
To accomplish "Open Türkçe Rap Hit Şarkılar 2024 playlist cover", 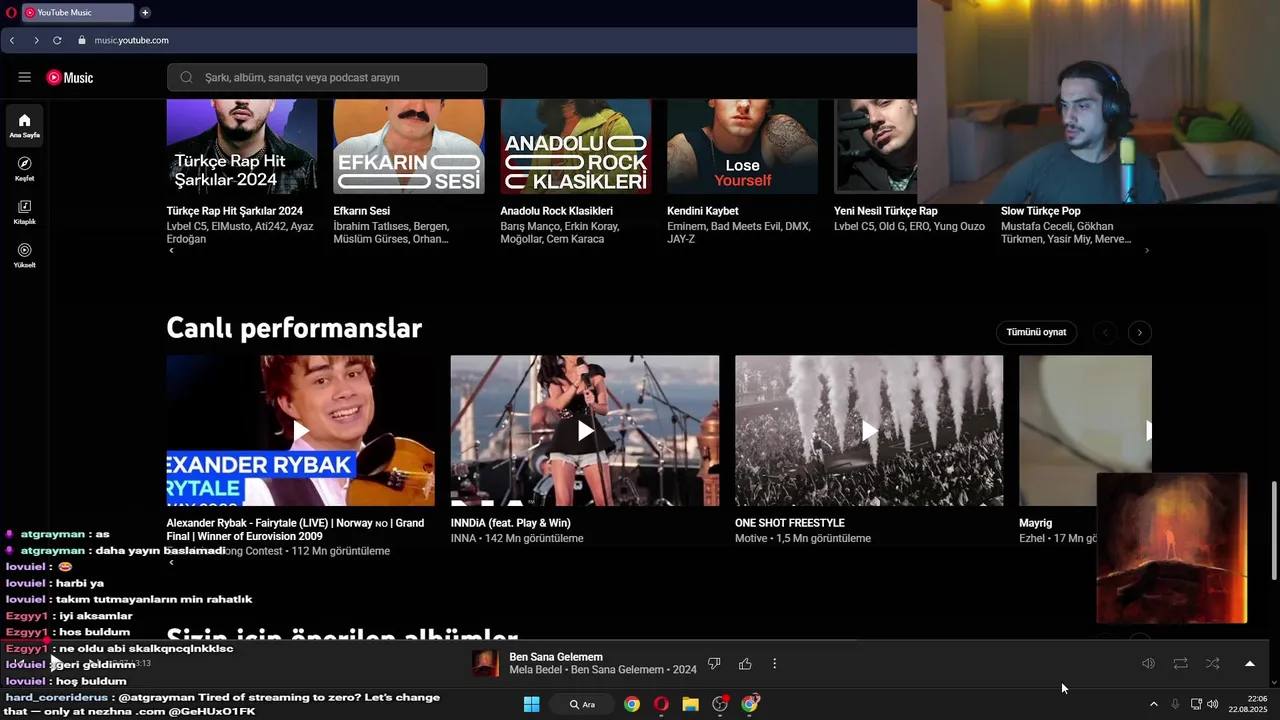I will tap(242, 146).
